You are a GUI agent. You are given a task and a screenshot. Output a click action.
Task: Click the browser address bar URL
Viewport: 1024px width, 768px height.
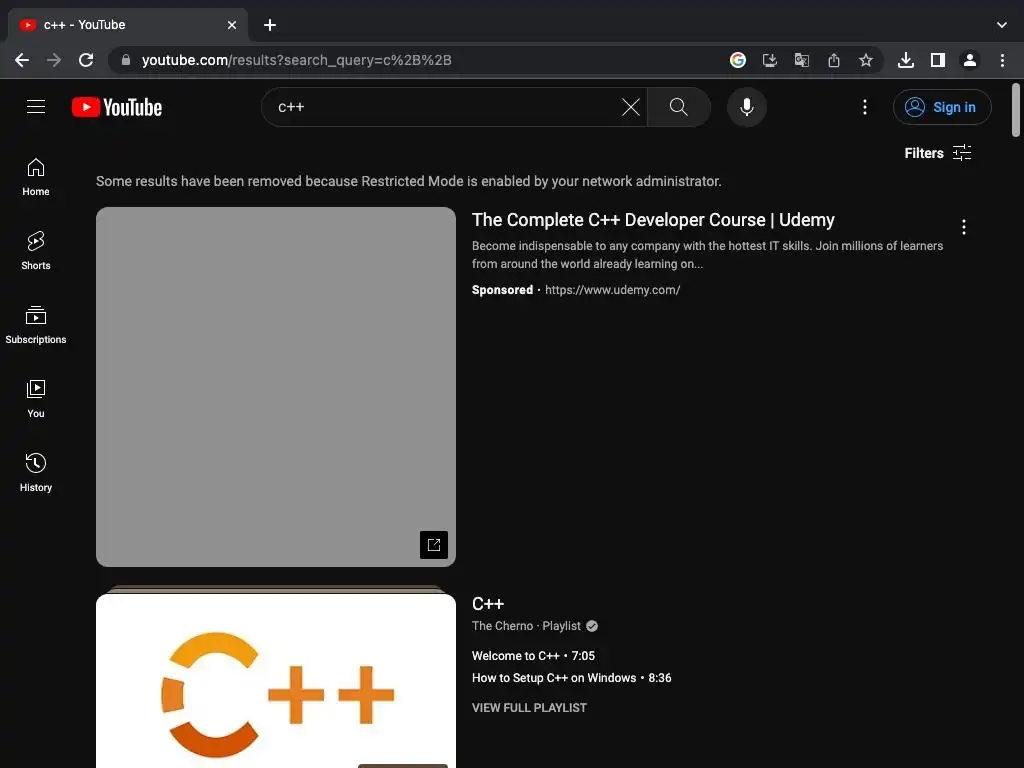[296, 60]
